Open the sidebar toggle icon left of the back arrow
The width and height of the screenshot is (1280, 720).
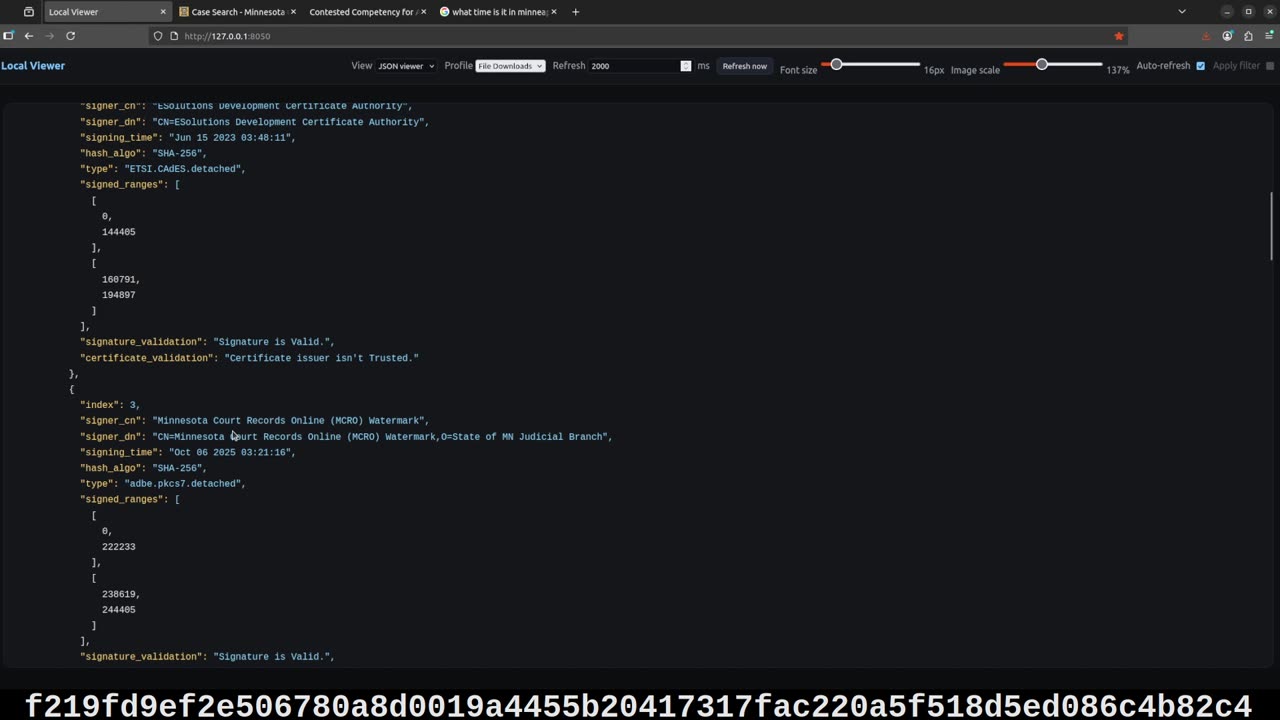(x=8, y=36)
